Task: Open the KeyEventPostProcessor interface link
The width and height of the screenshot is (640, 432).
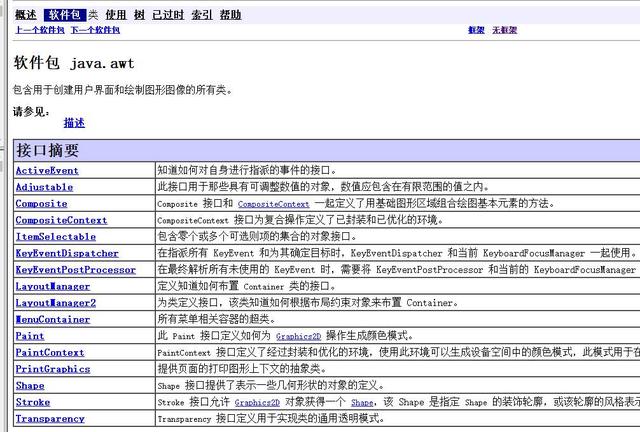Action: point(76,269)
